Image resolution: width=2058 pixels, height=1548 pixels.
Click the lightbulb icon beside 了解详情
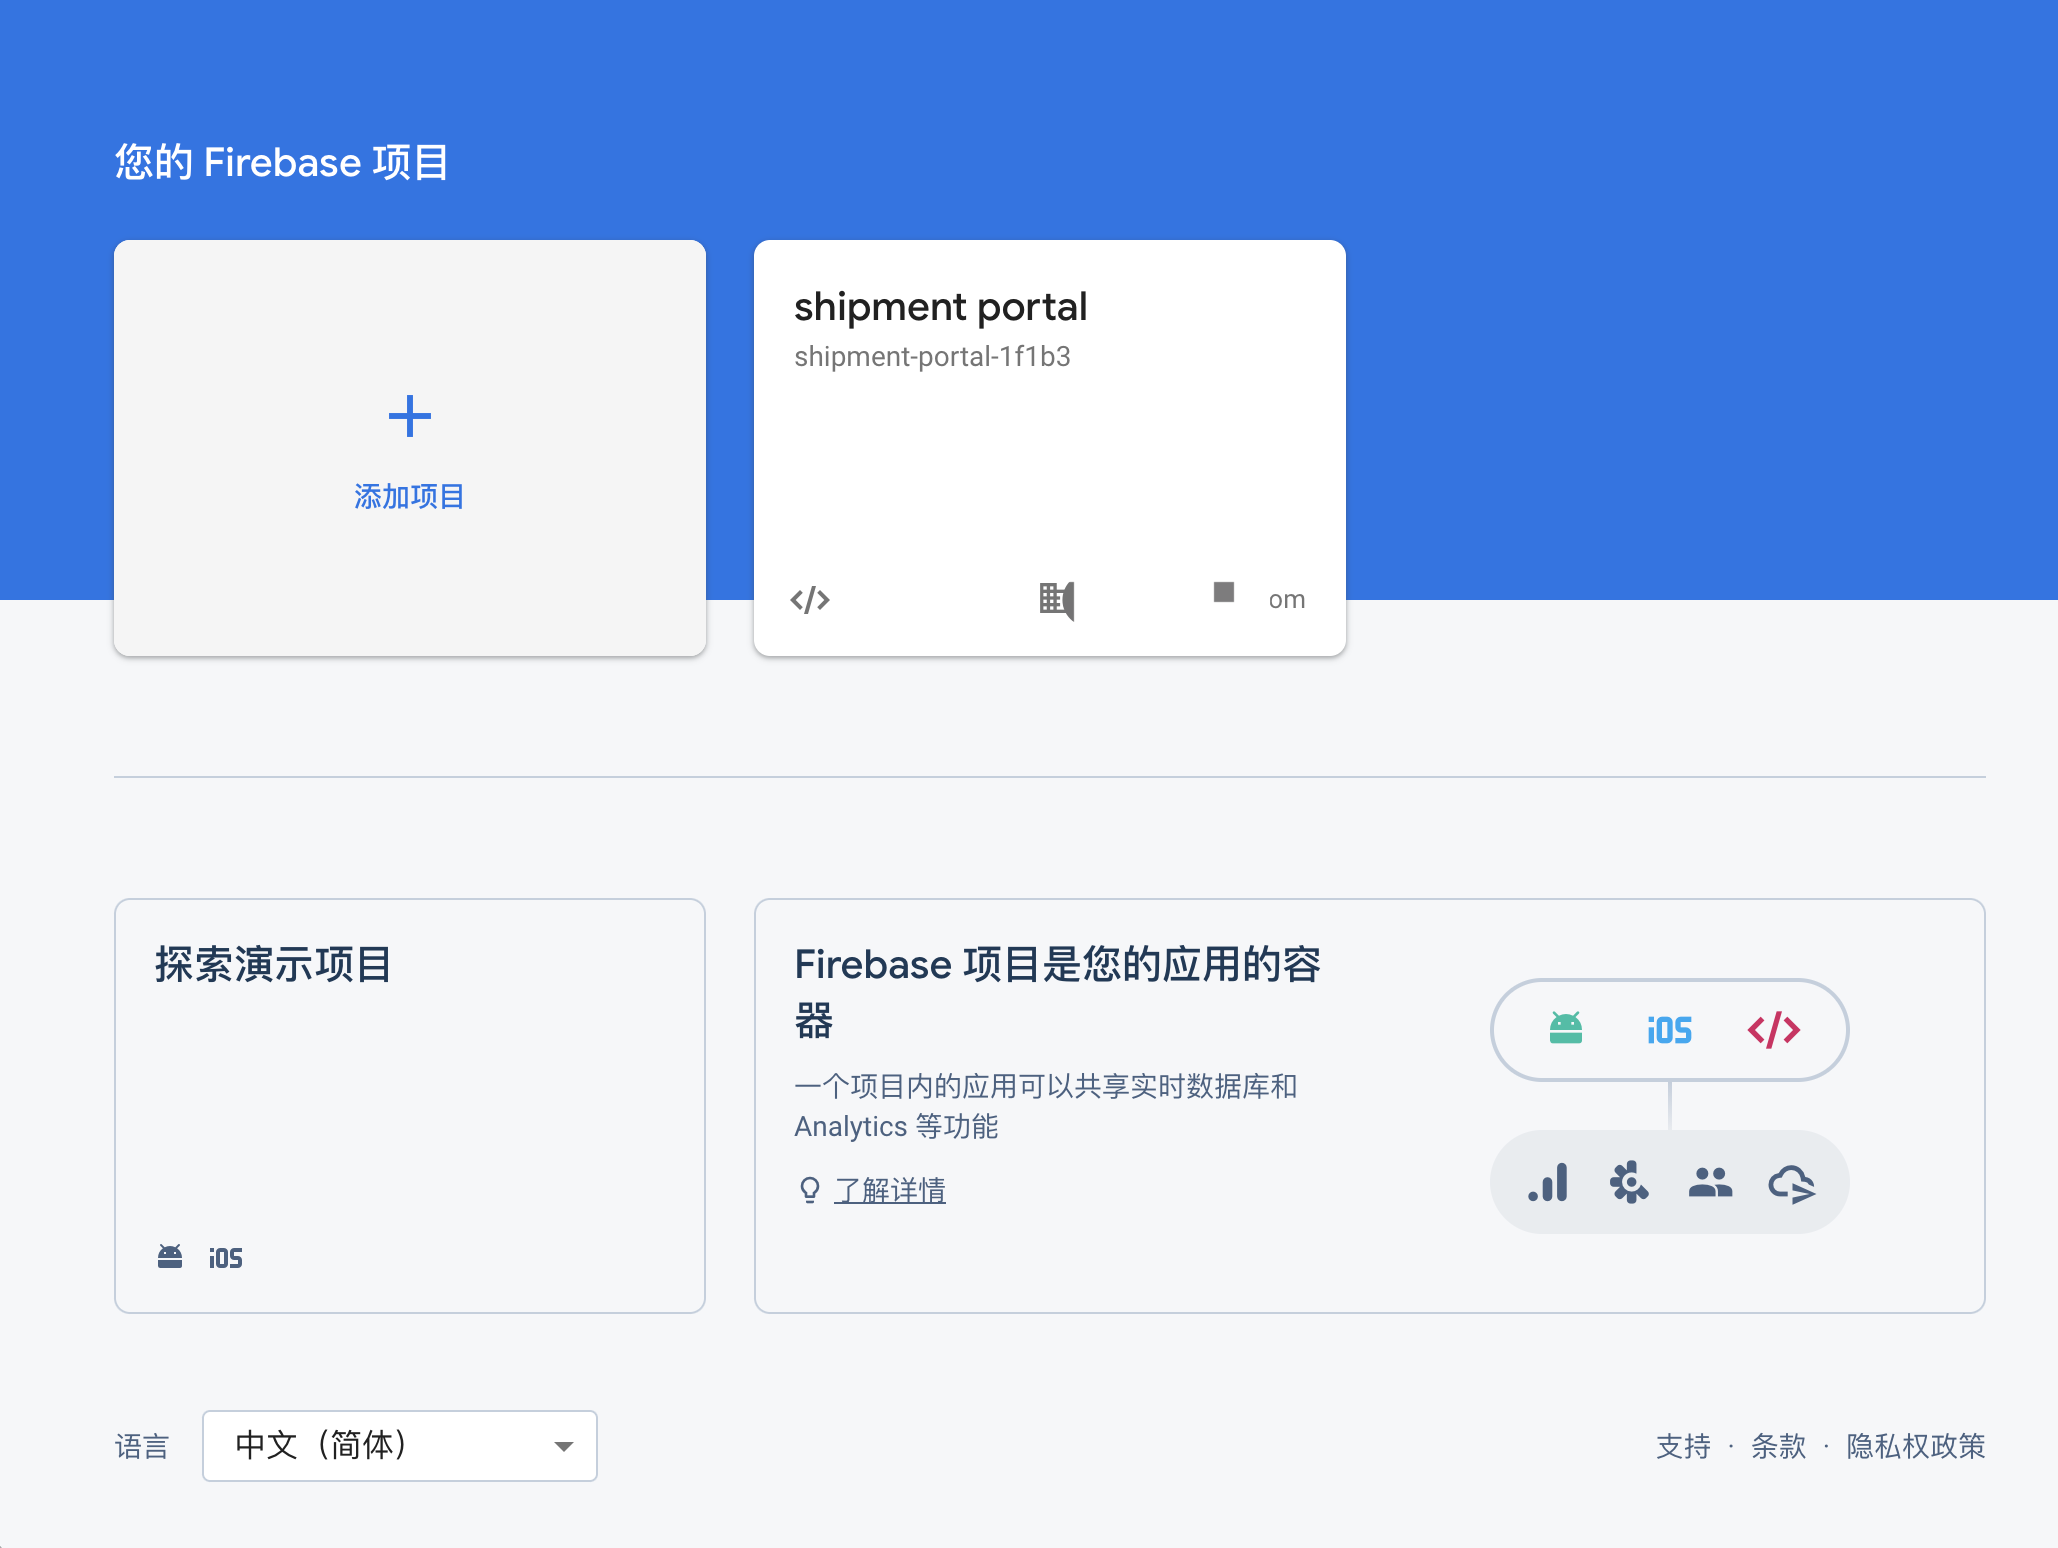(x=809, y=1190)
